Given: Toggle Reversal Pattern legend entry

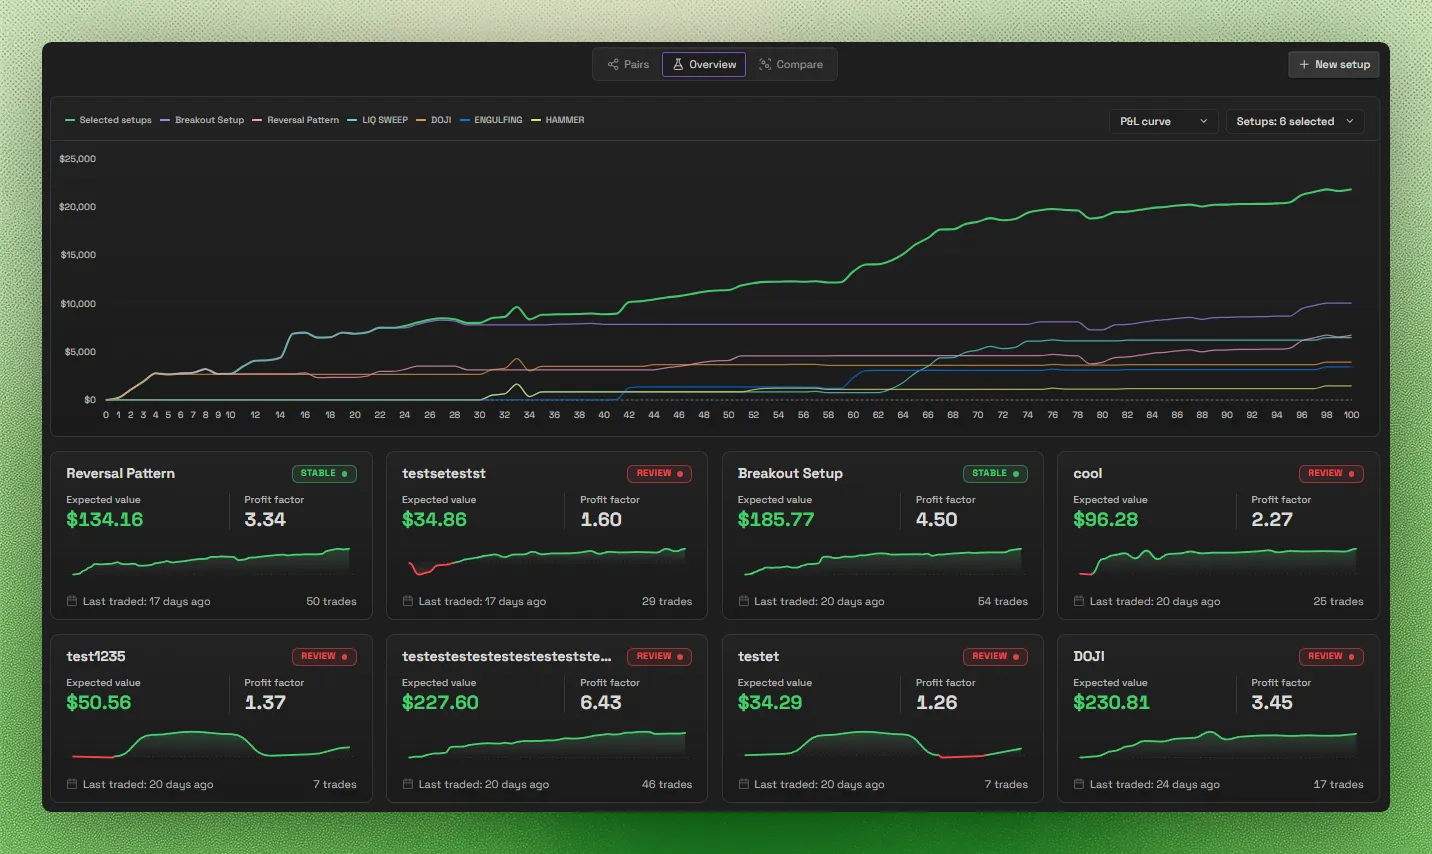Looking at the screenshot, I should pos(296,120).
